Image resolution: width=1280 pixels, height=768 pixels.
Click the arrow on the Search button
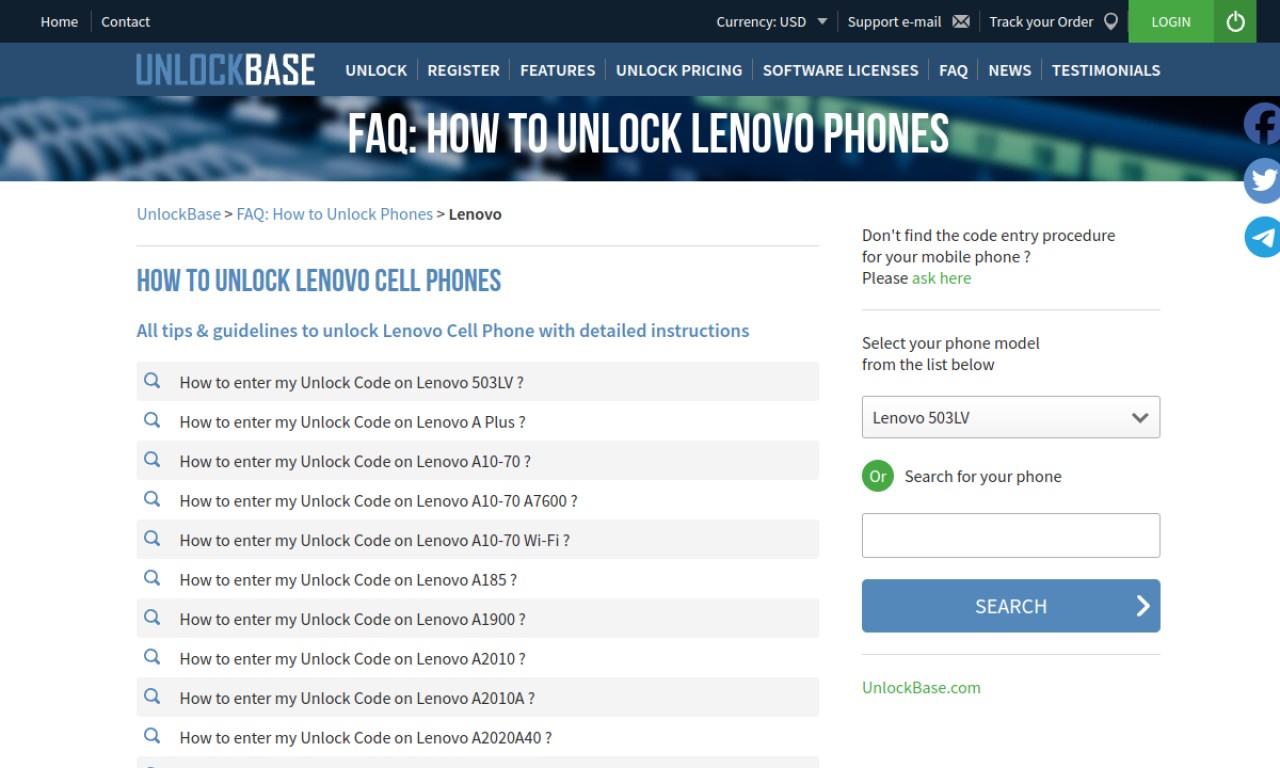(1143, 605)
